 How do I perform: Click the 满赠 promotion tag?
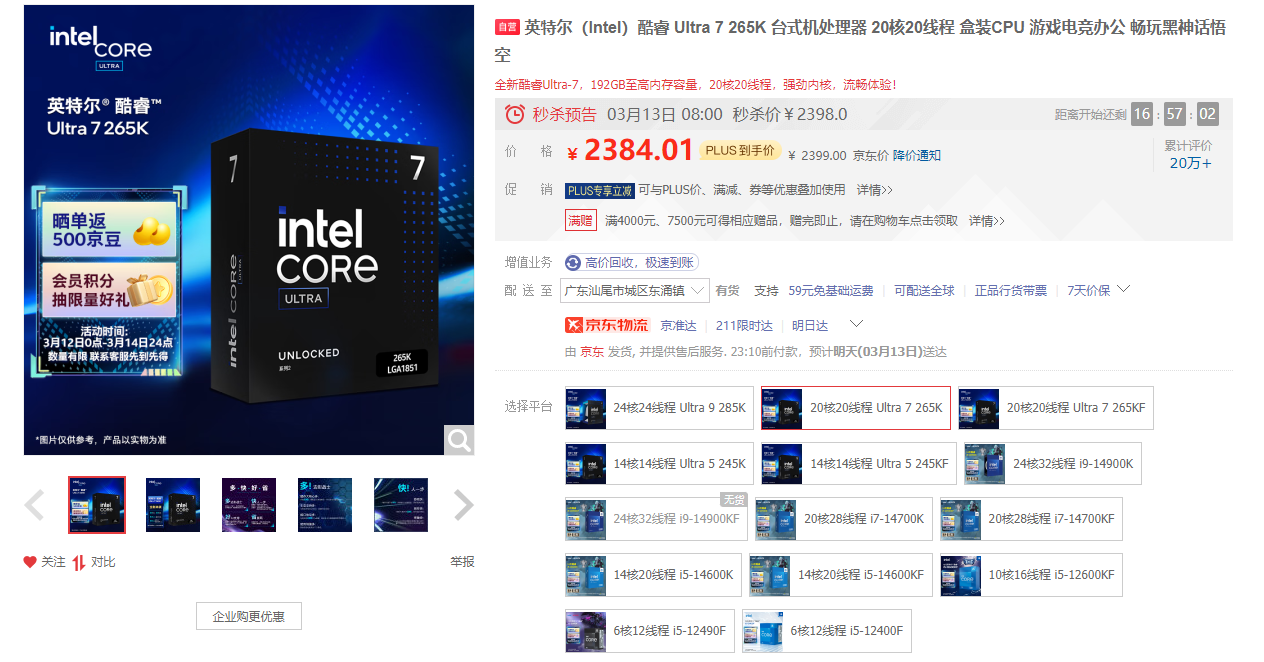581,220
